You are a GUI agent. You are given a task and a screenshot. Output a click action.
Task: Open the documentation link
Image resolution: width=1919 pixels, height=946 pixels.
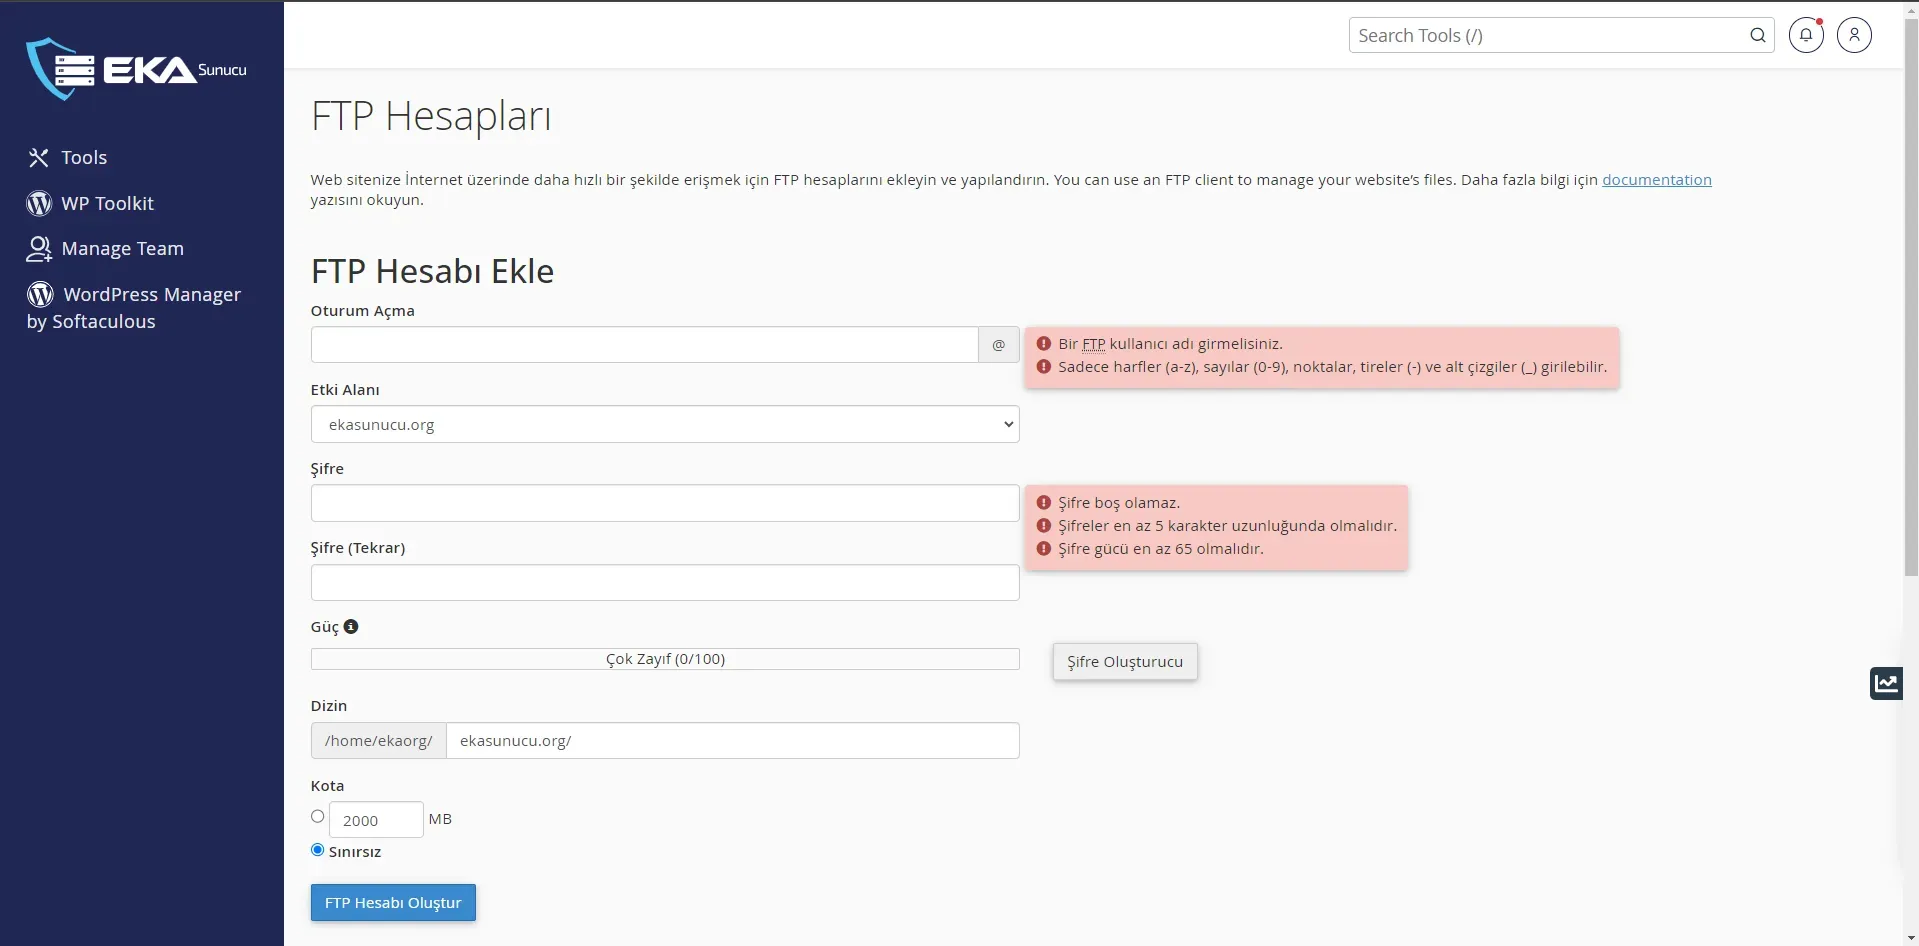pos(1655,180)
